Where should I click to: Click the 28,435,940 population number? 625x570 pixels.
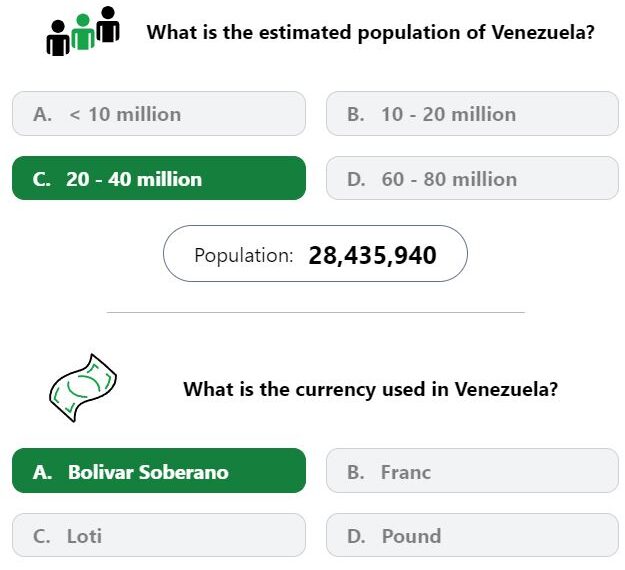[372, 255]
